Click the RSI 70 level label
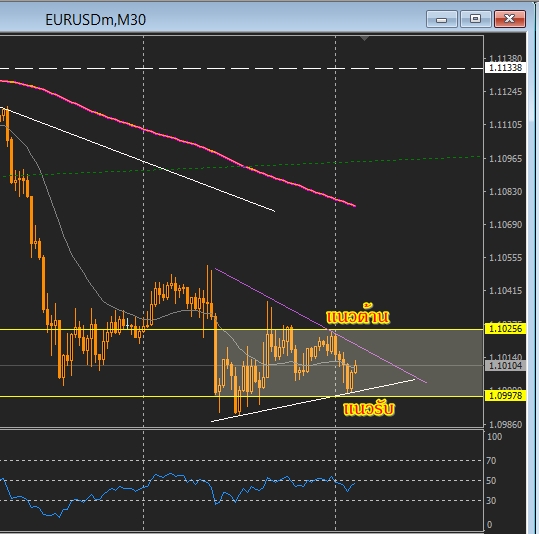This screenshot has height=534, width=539. 491,460
